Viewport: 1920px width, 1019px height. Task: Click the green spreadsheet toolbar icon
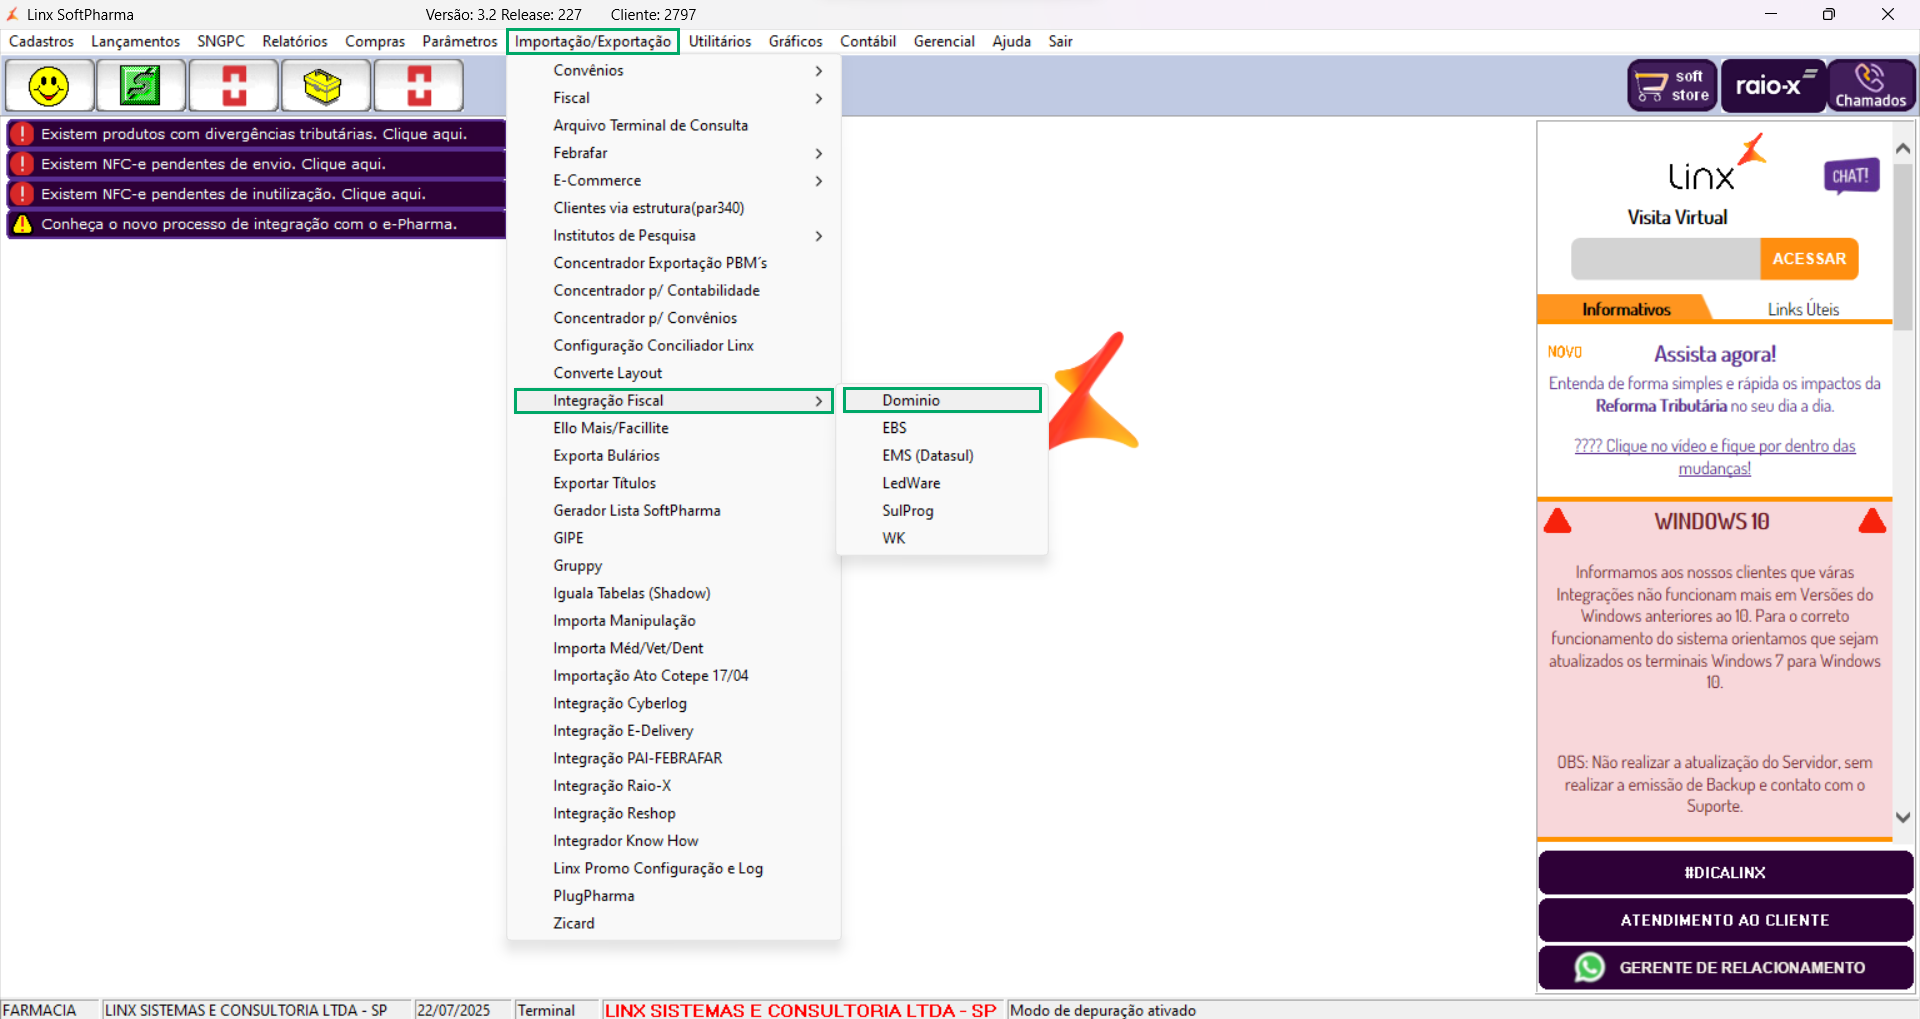(x=140, y=86)
